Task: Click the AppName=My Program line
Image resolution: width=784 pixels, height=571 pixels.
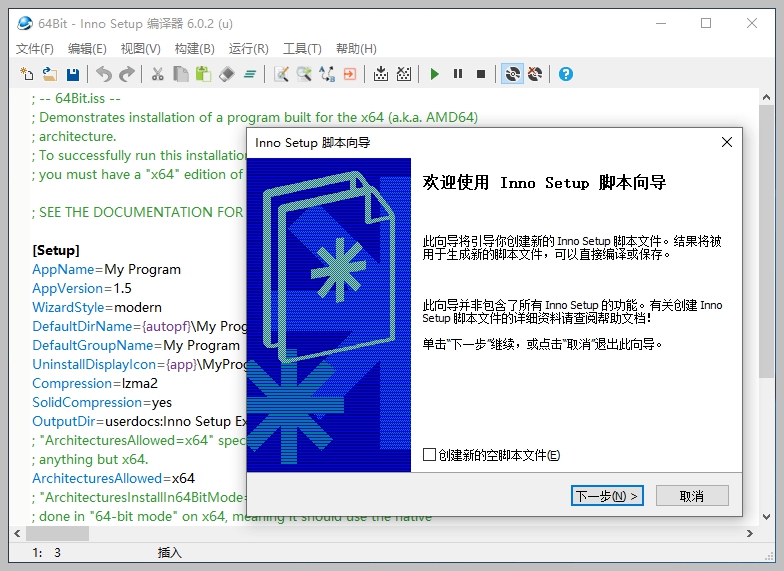Action: 106,269
